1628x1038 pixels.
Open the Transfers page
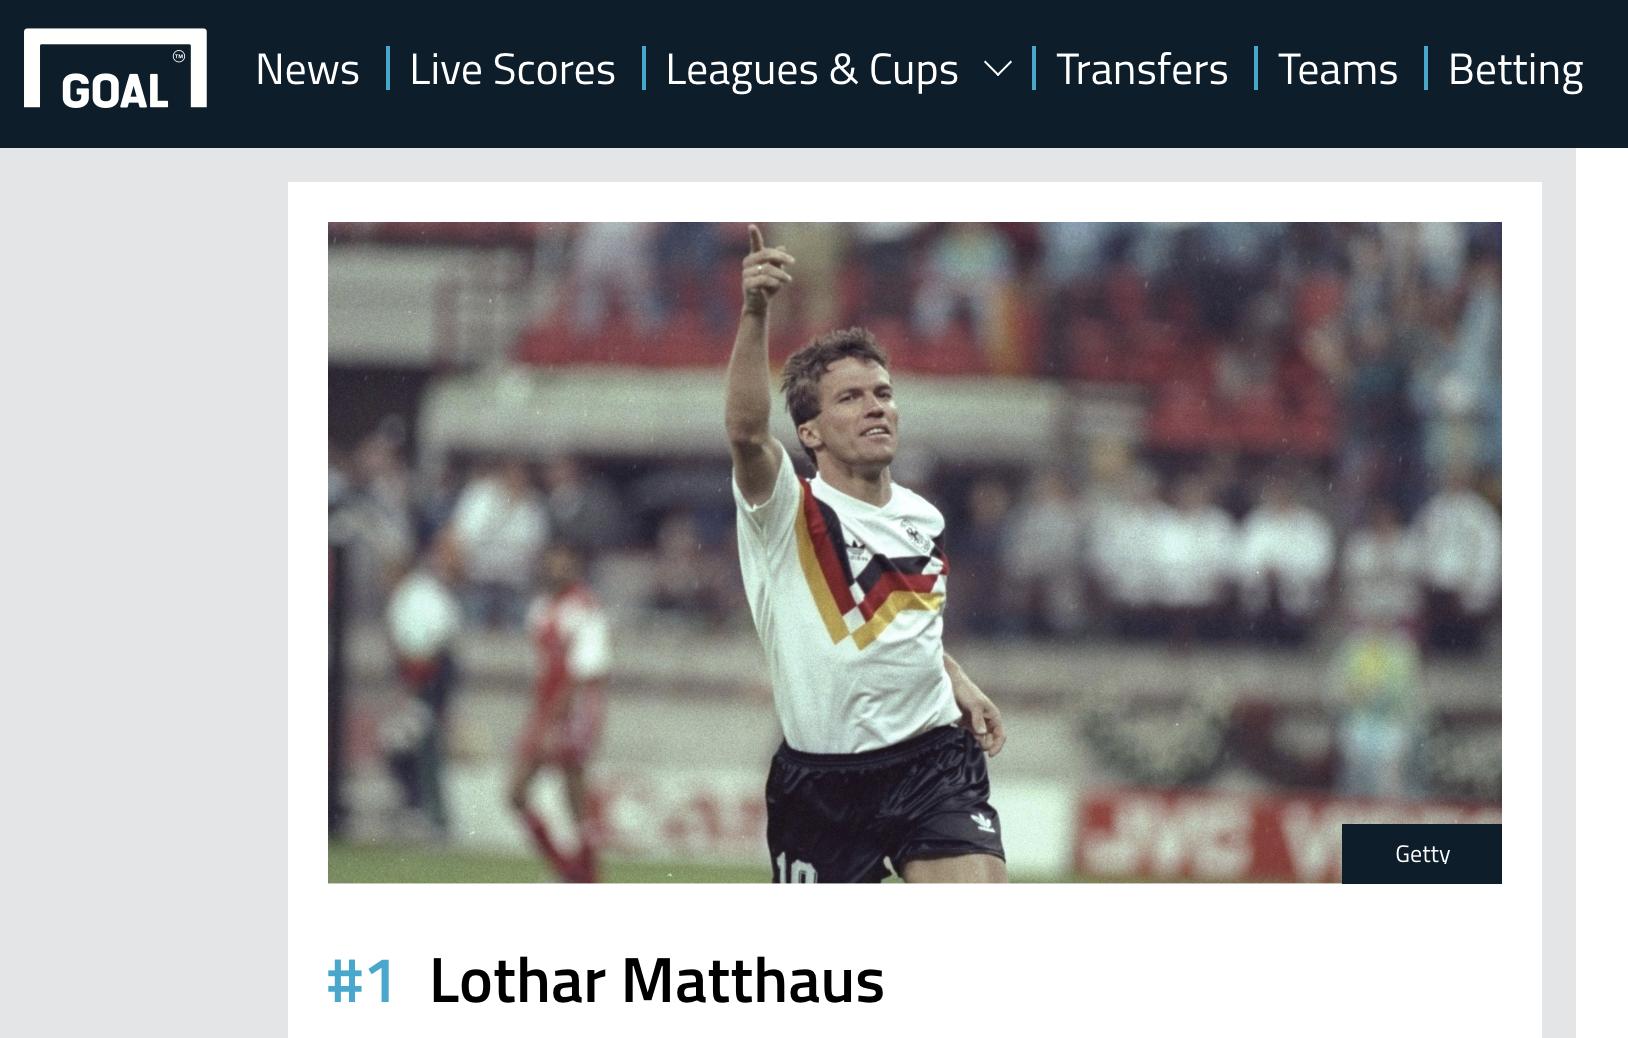coord(1142,69)
